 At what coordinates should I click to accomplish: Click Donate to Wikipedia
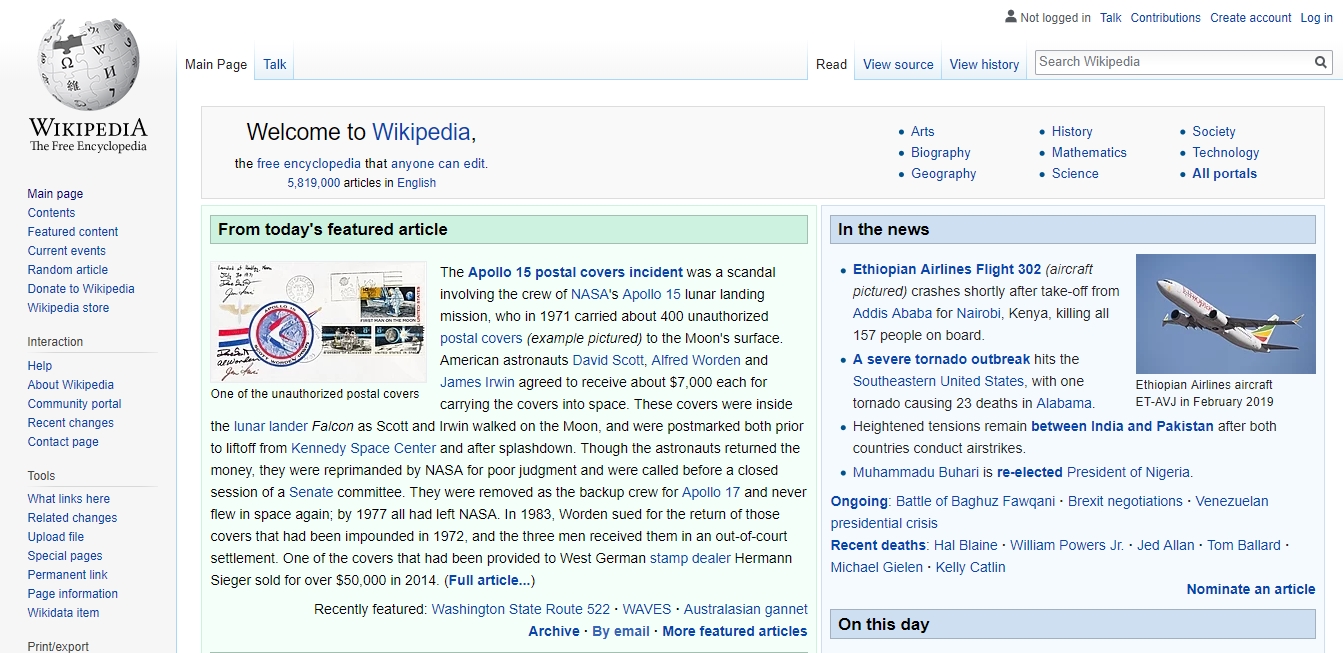(x=81, y=289)
